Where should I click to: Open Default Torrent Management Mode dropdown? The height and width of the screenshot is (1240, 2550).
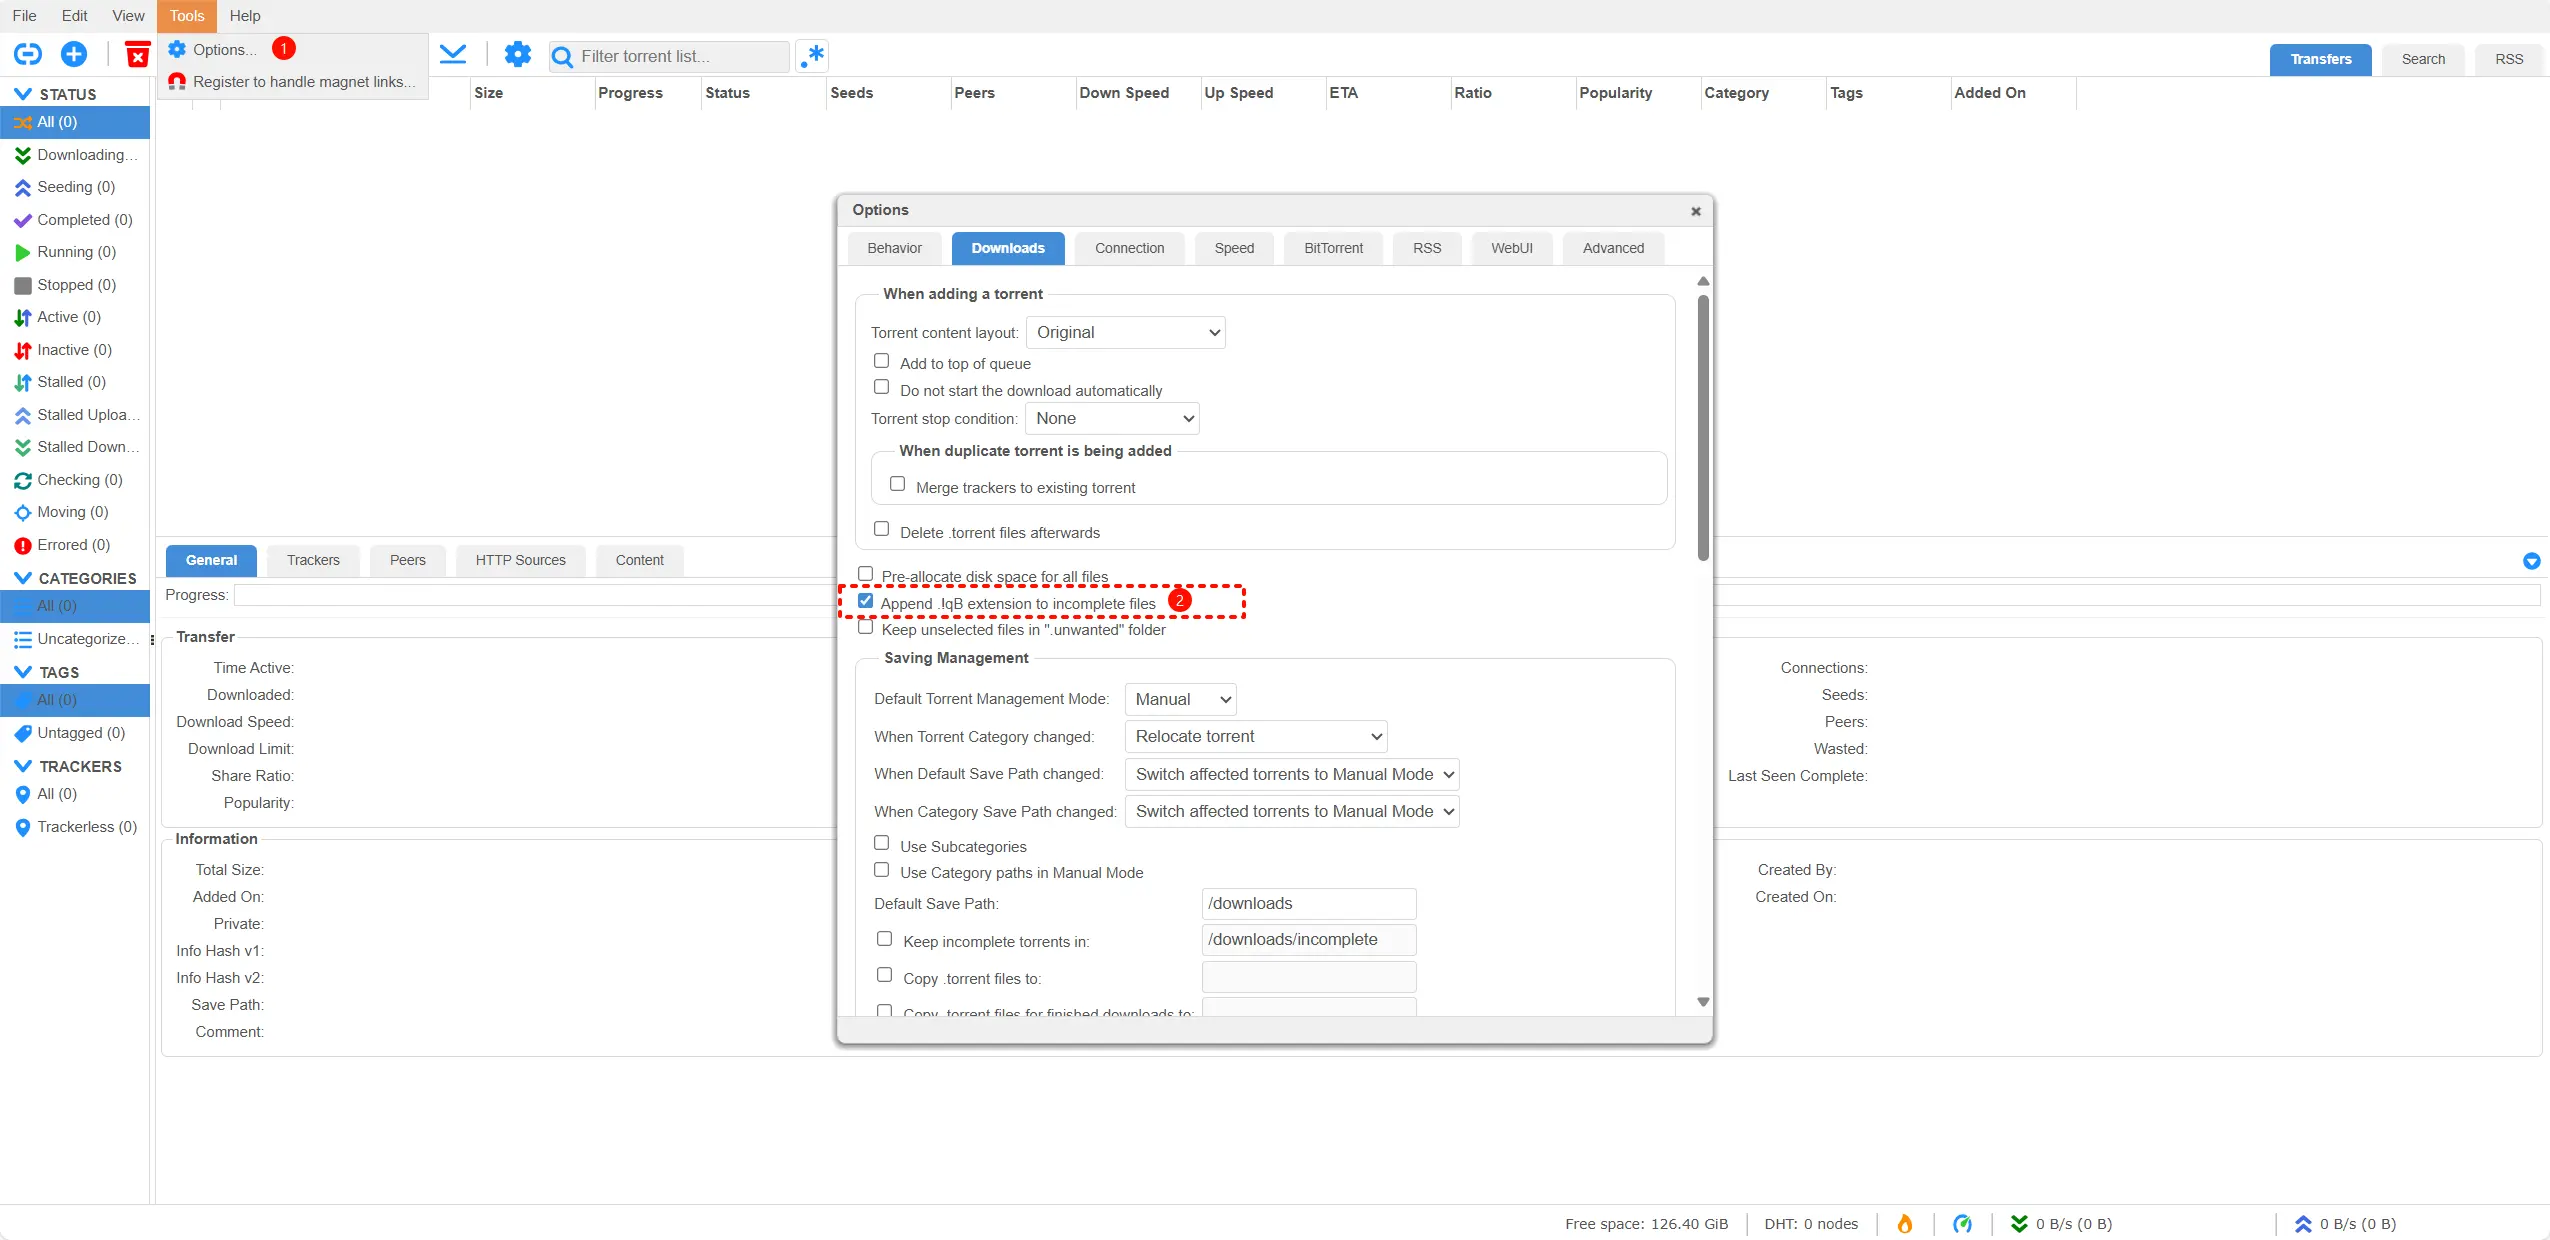pos(1180,700)
